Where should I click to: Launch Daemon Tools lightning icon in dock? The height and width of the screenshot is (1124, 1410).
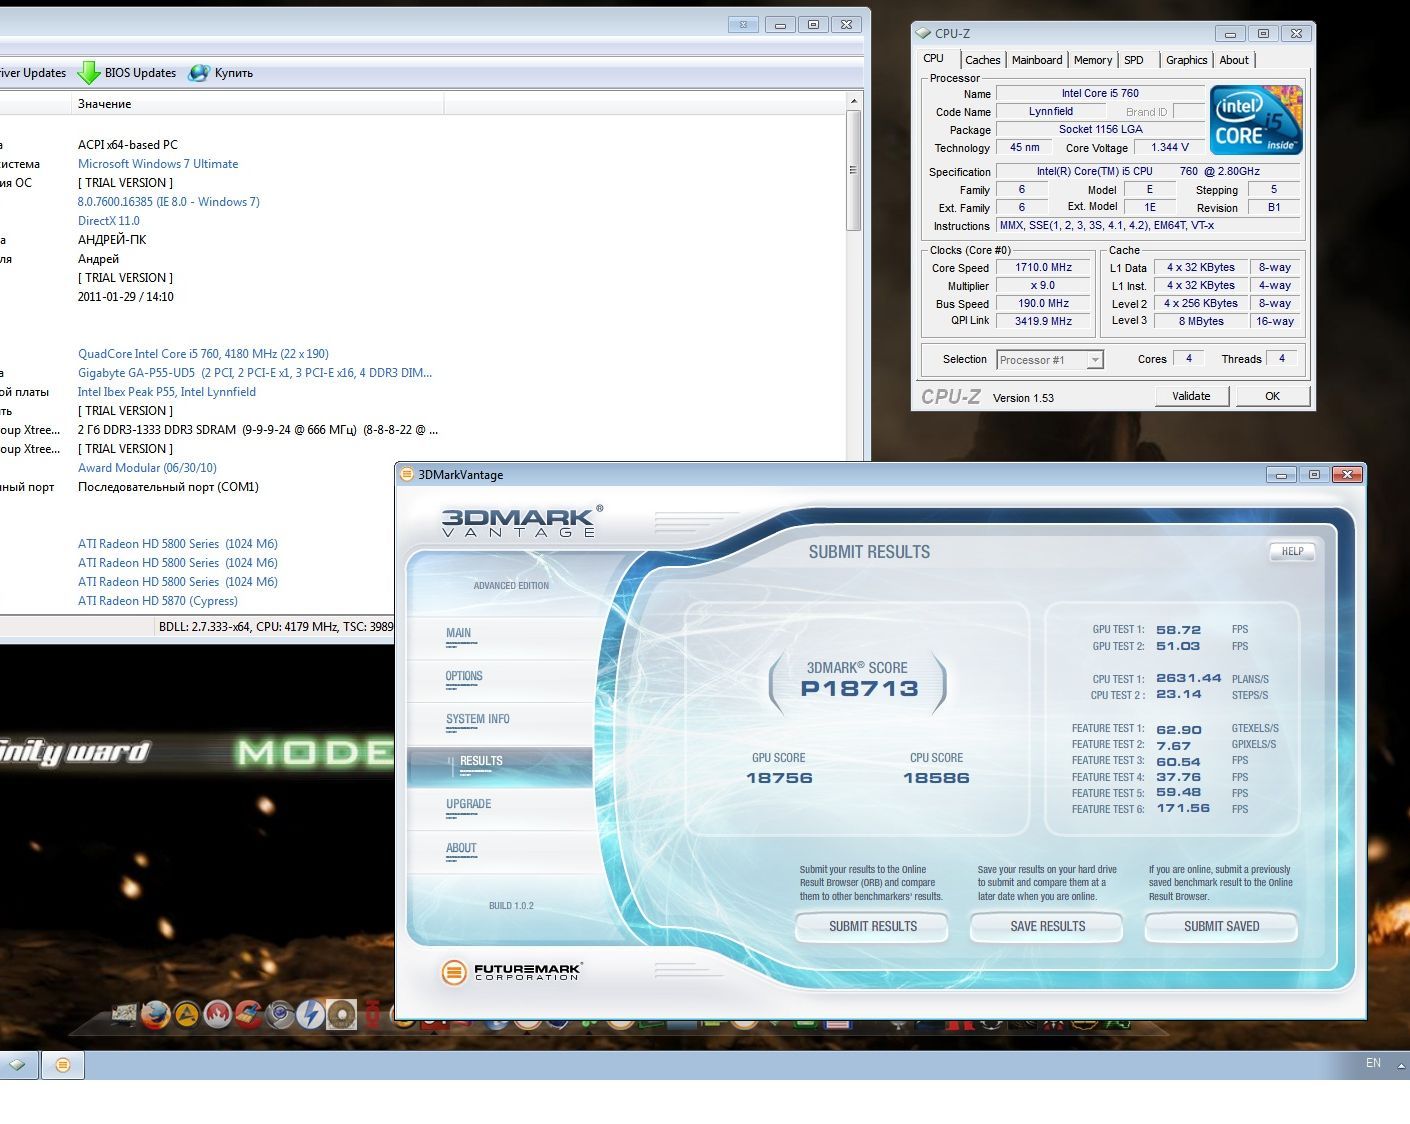pos(310,1015)
